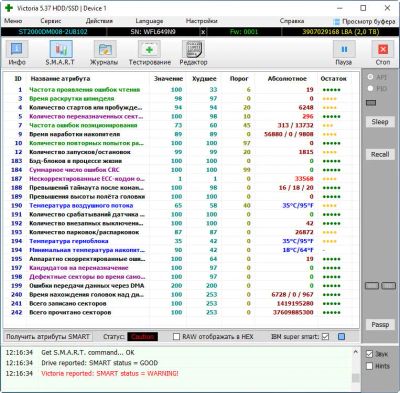Click Получить атрибуты SMART button
400x393 pixels.
click(x=48, y=337)
